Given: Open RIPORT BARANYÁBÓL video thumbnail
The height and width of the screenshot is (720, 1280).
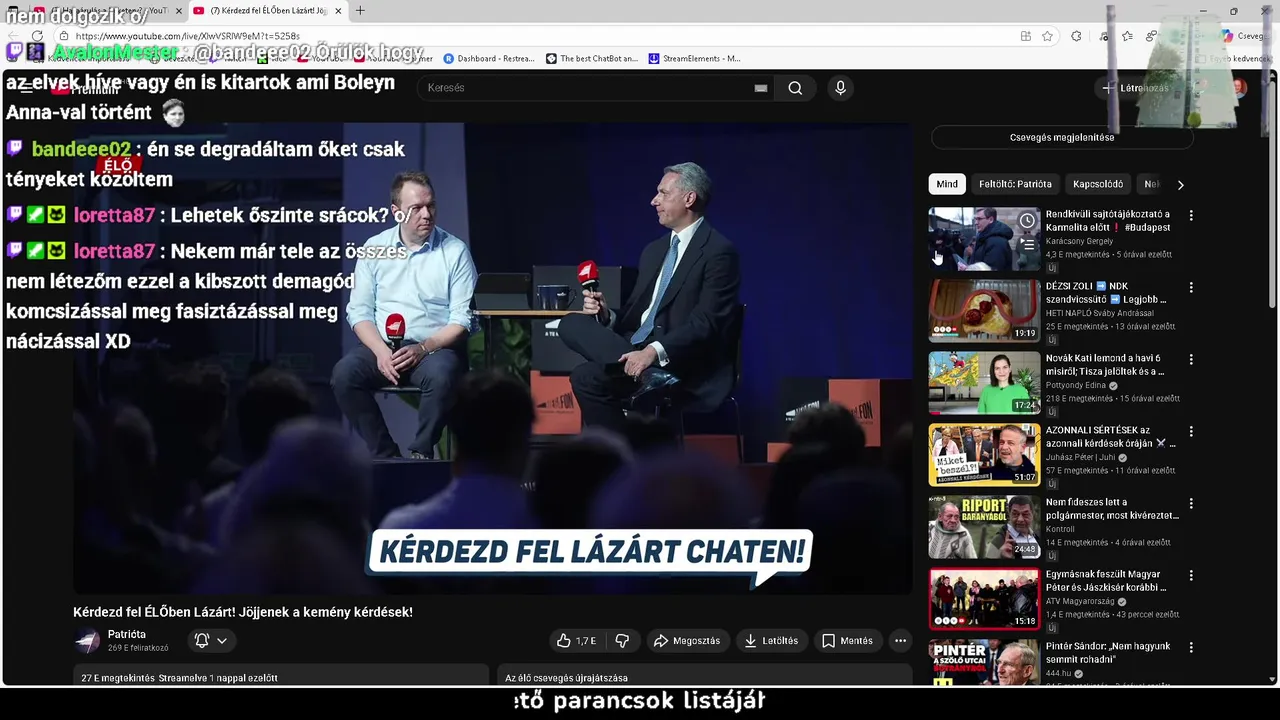Looking at the screenshot, I should pos(984,527).
